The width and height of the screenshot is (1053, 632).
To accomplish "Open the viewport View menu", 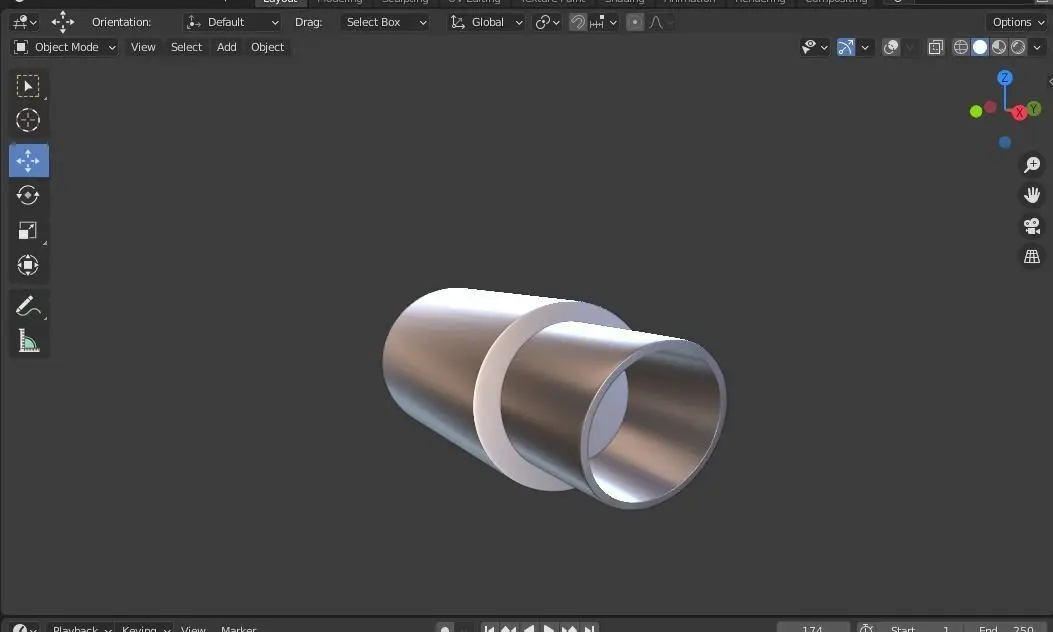I will (x=143, y=47).
